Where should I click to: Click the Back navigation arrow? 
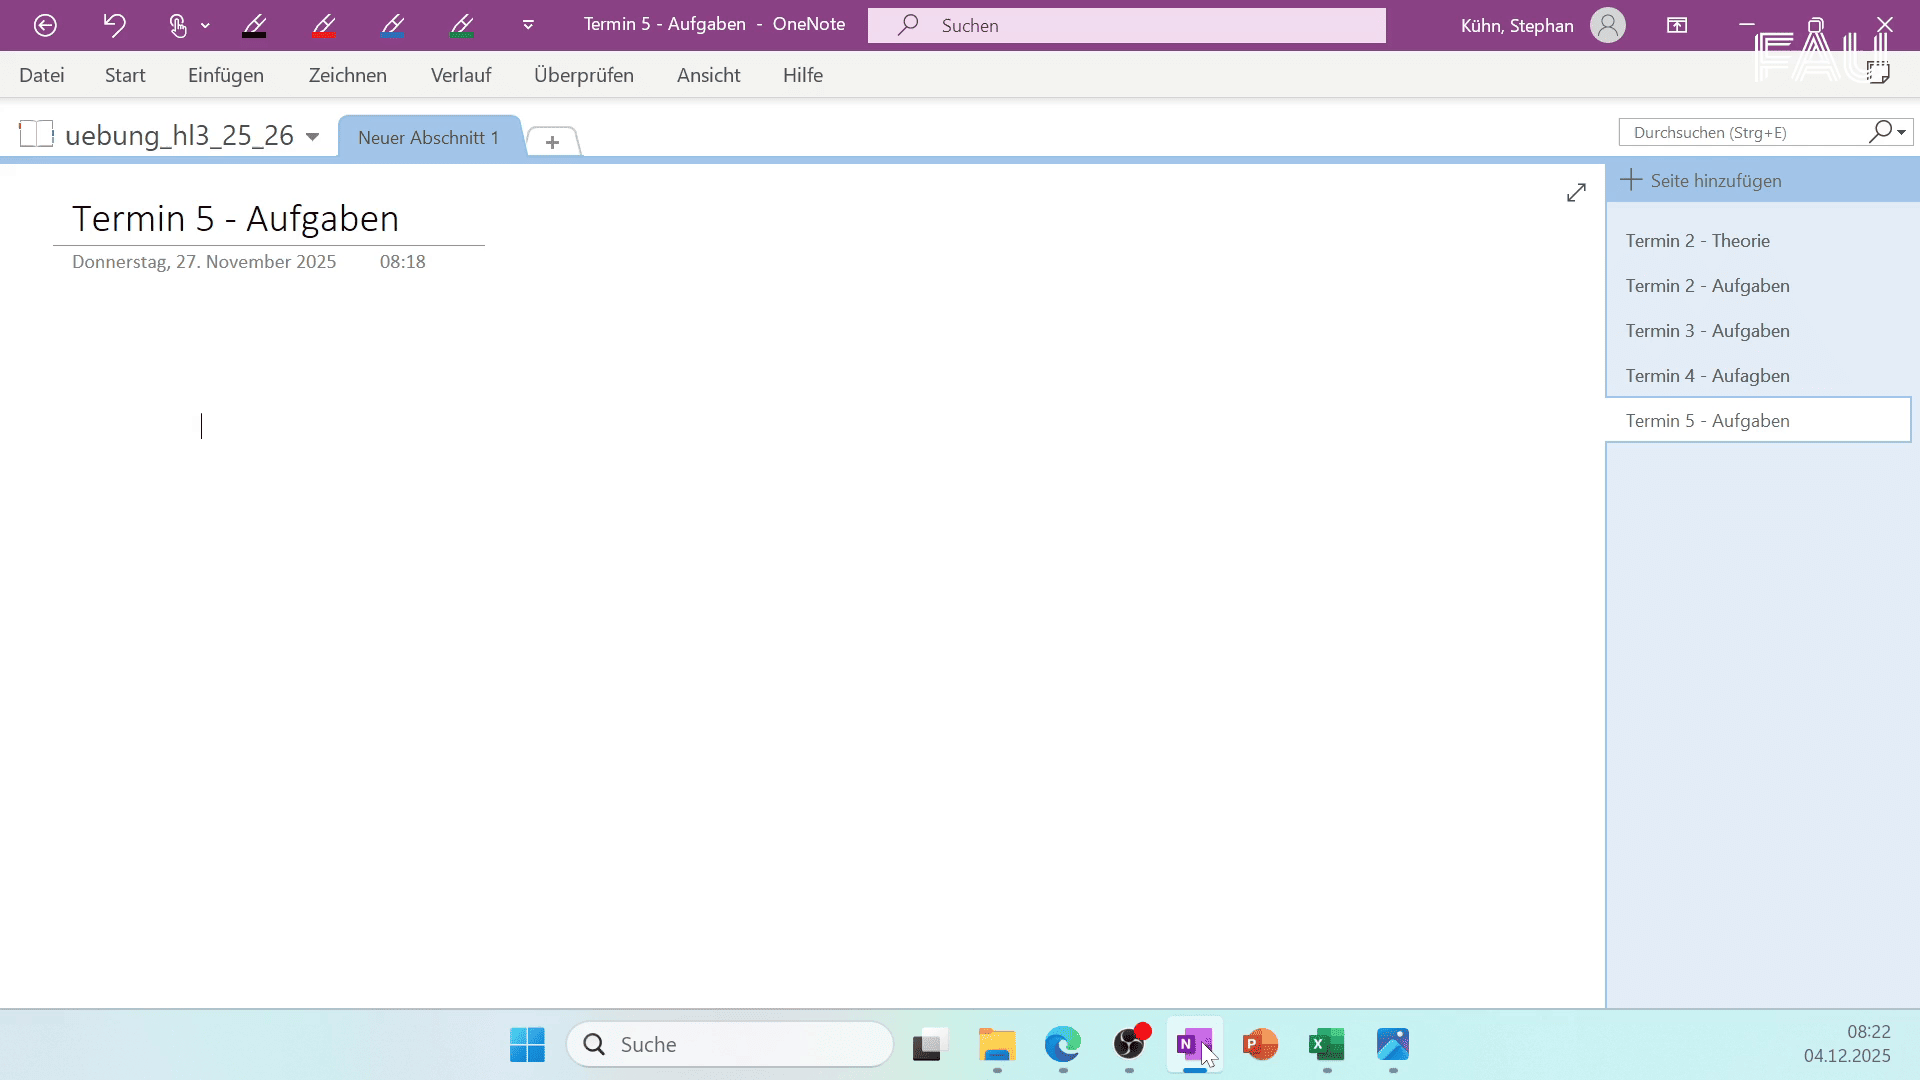[44, 25]
